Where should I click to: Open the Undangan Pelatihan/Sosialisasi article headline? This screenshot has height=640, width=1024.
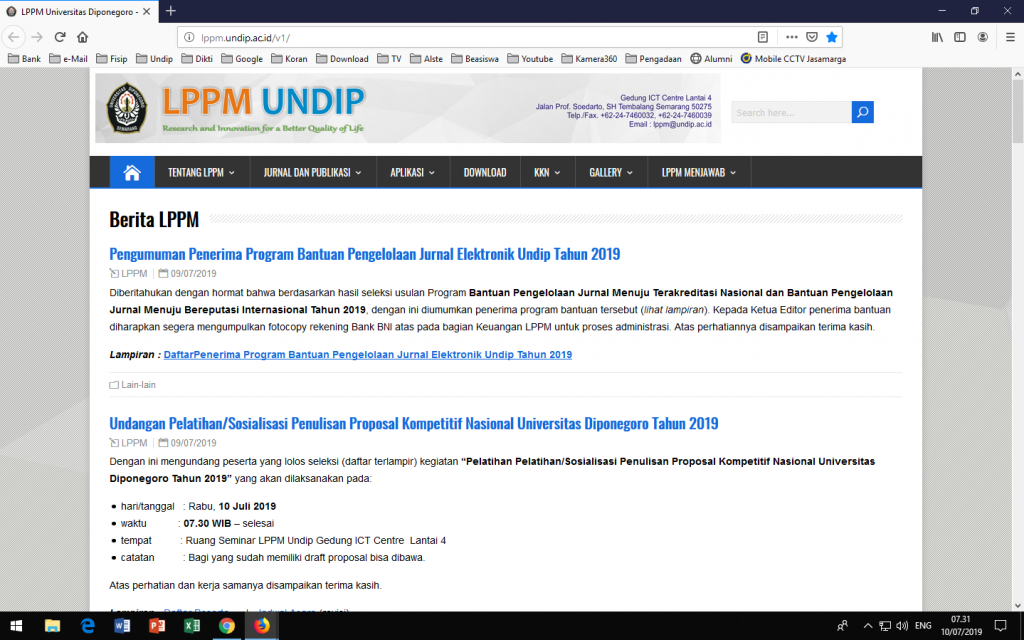(x=413, y=423)
